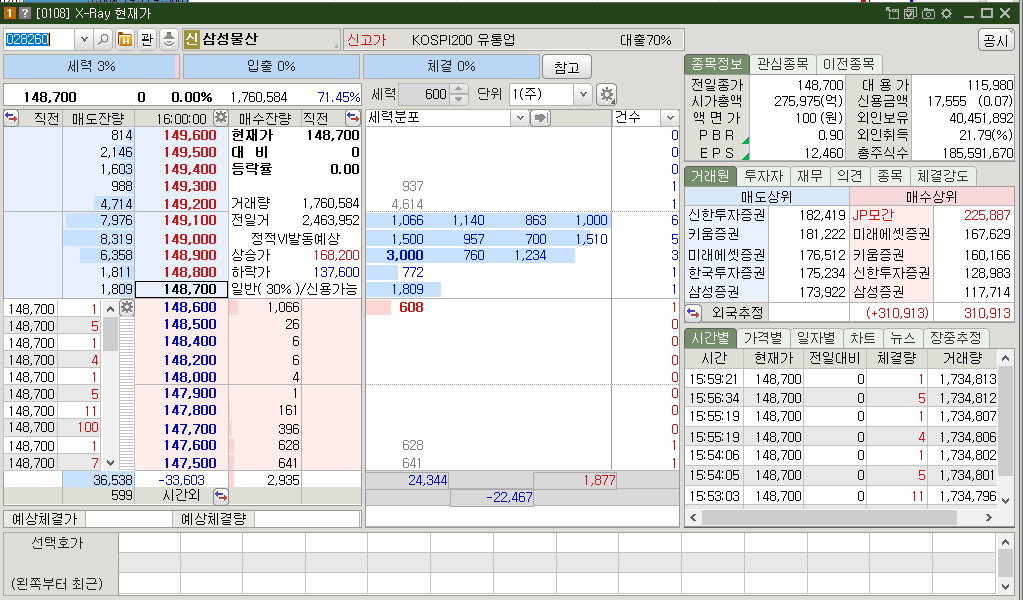Click the 예상체결량 value field
This screenshot has height=600, width=1023.
[x=307, y=519]
